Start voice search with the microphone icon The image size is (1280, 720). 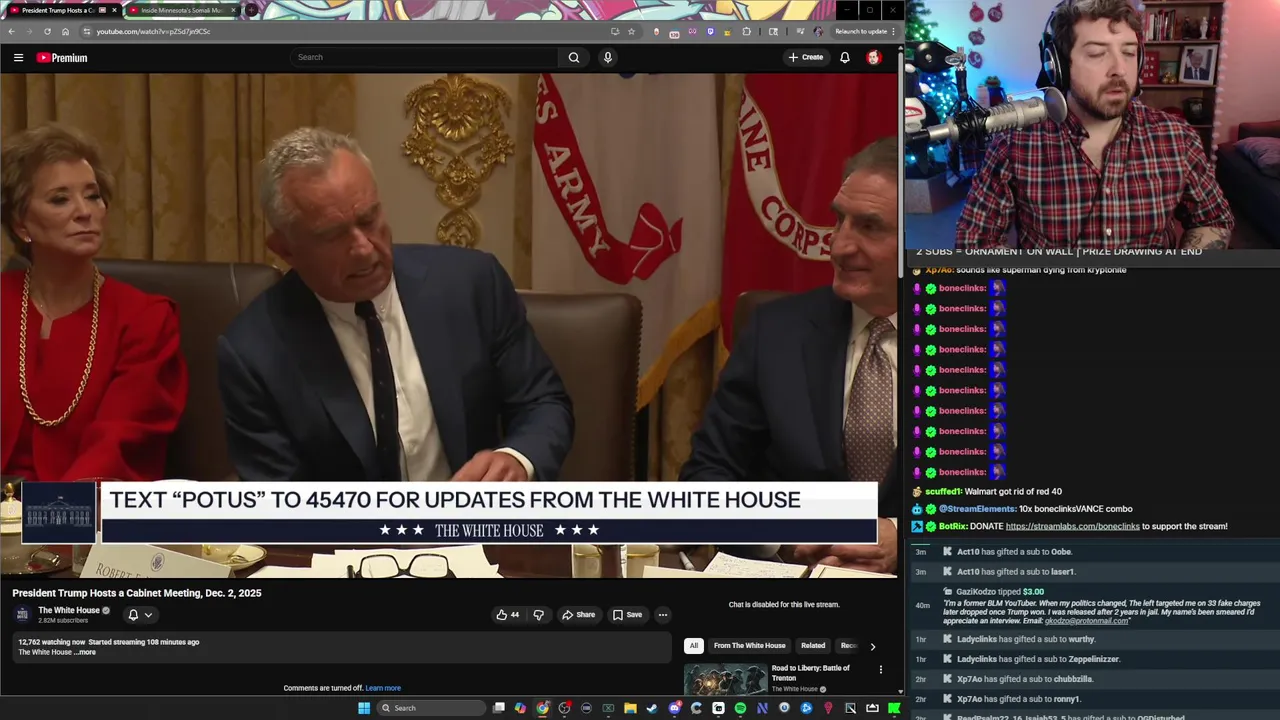coord(607,57)
